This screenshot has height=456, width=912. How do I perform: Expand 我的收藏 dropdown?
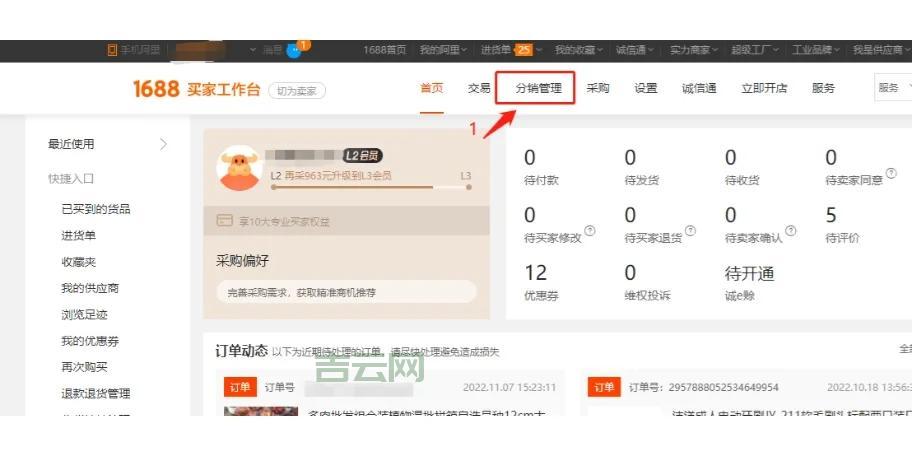tap(600, 51)
